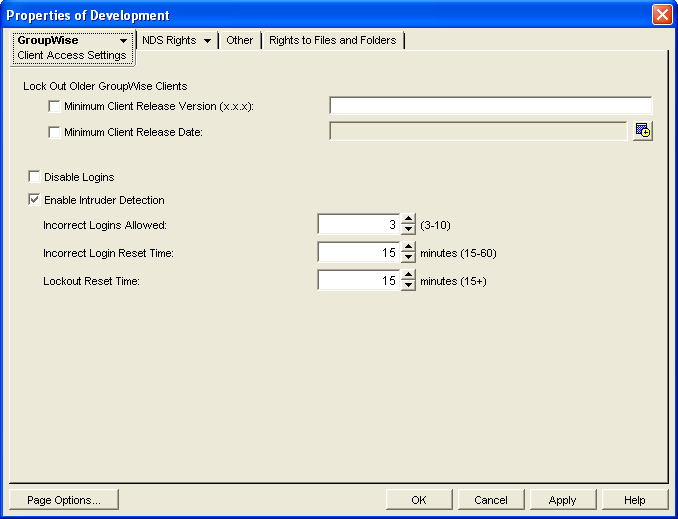Viewport: 678px width, 519px height.
Task: Expand the NDS Rights tab dropdown arrow
Action: pyautogui.click(x=207, y=41)
